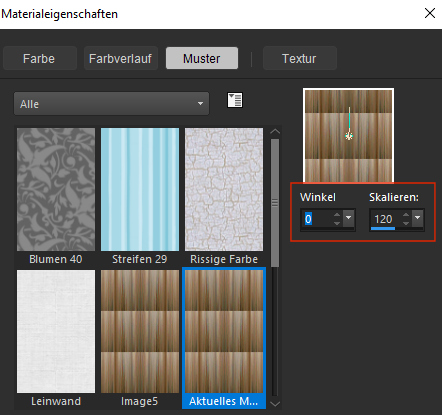Click the angle control in pattern preview
The image size is (442, 415).
click(x=349, y=136)
